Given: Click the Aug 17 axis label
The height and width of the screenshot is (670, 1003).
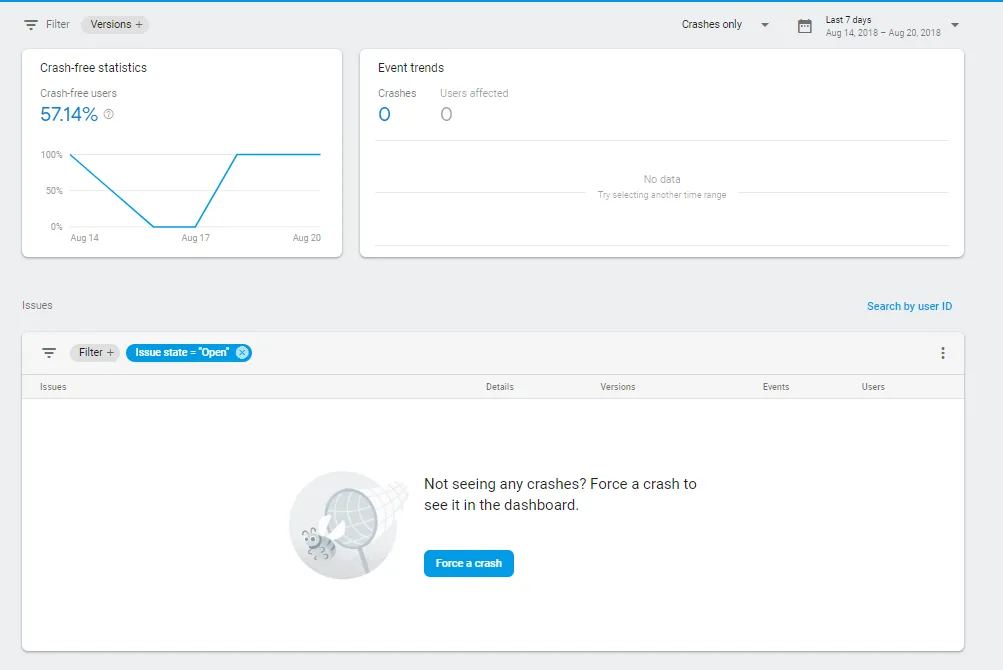Looking at the screenshot, I should (x=196, y=237).
